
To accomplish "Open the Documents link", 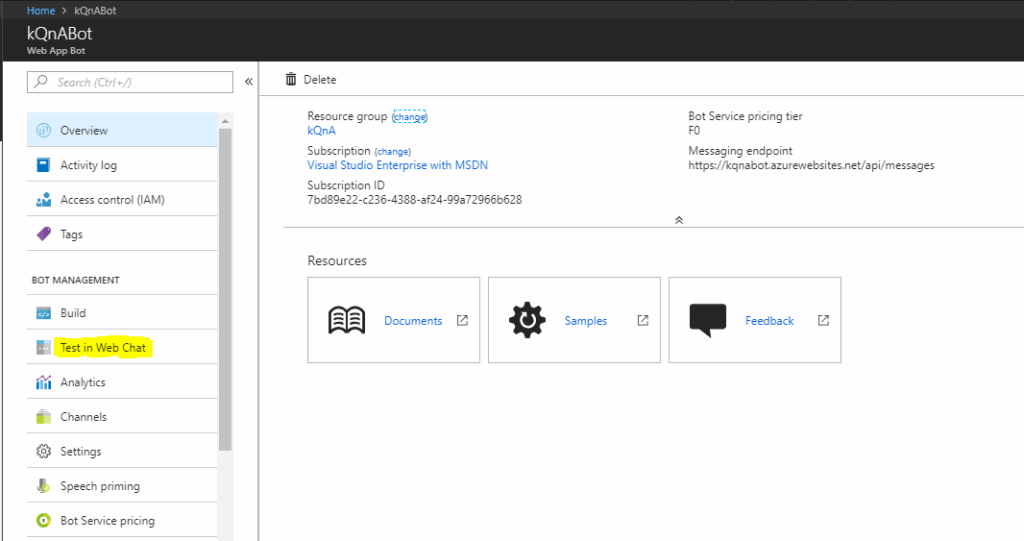I will coord(413,321).
